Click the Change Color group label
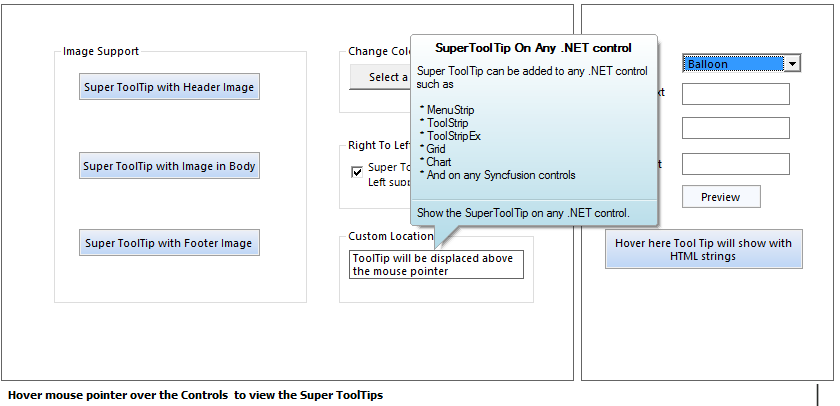 (377, 52)
